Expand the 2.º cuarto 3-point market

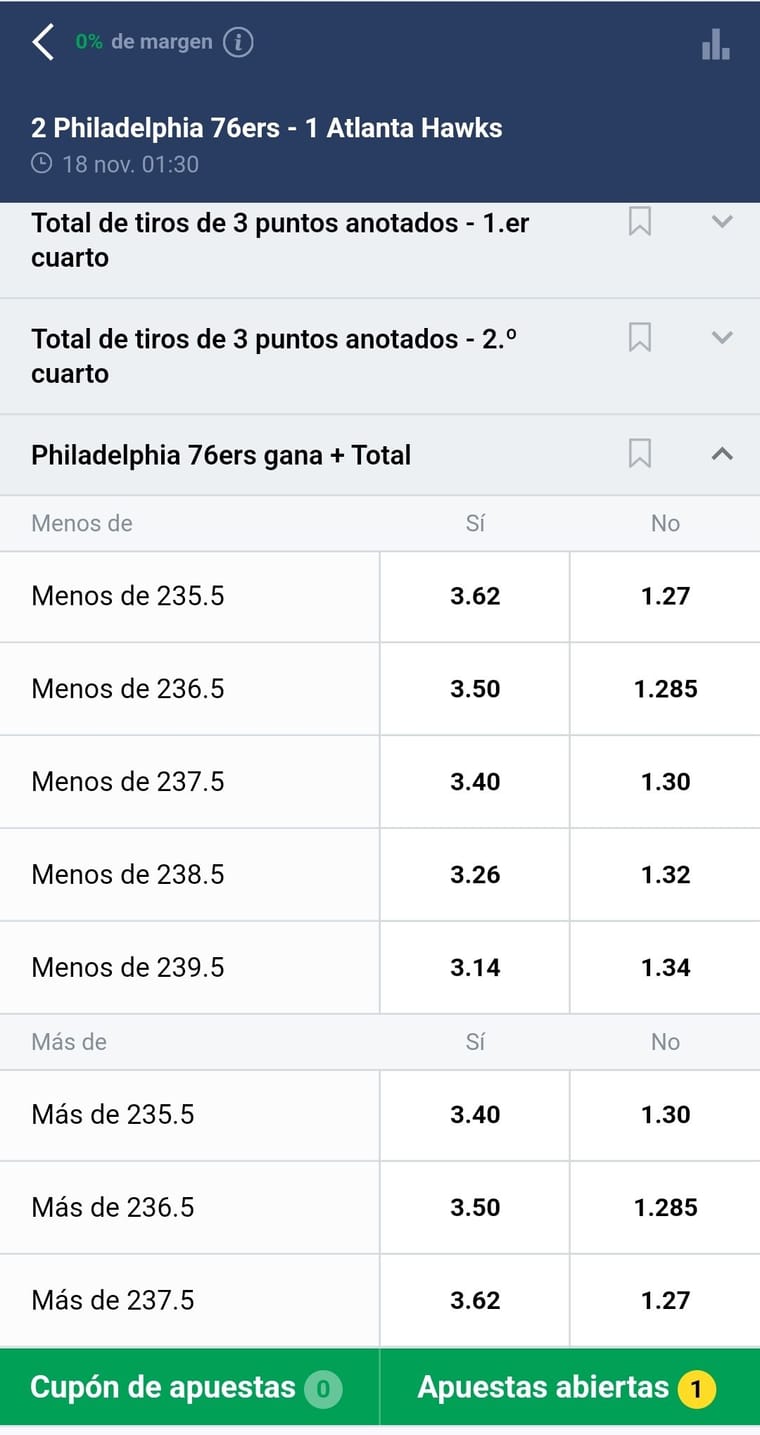click(722, 338)
